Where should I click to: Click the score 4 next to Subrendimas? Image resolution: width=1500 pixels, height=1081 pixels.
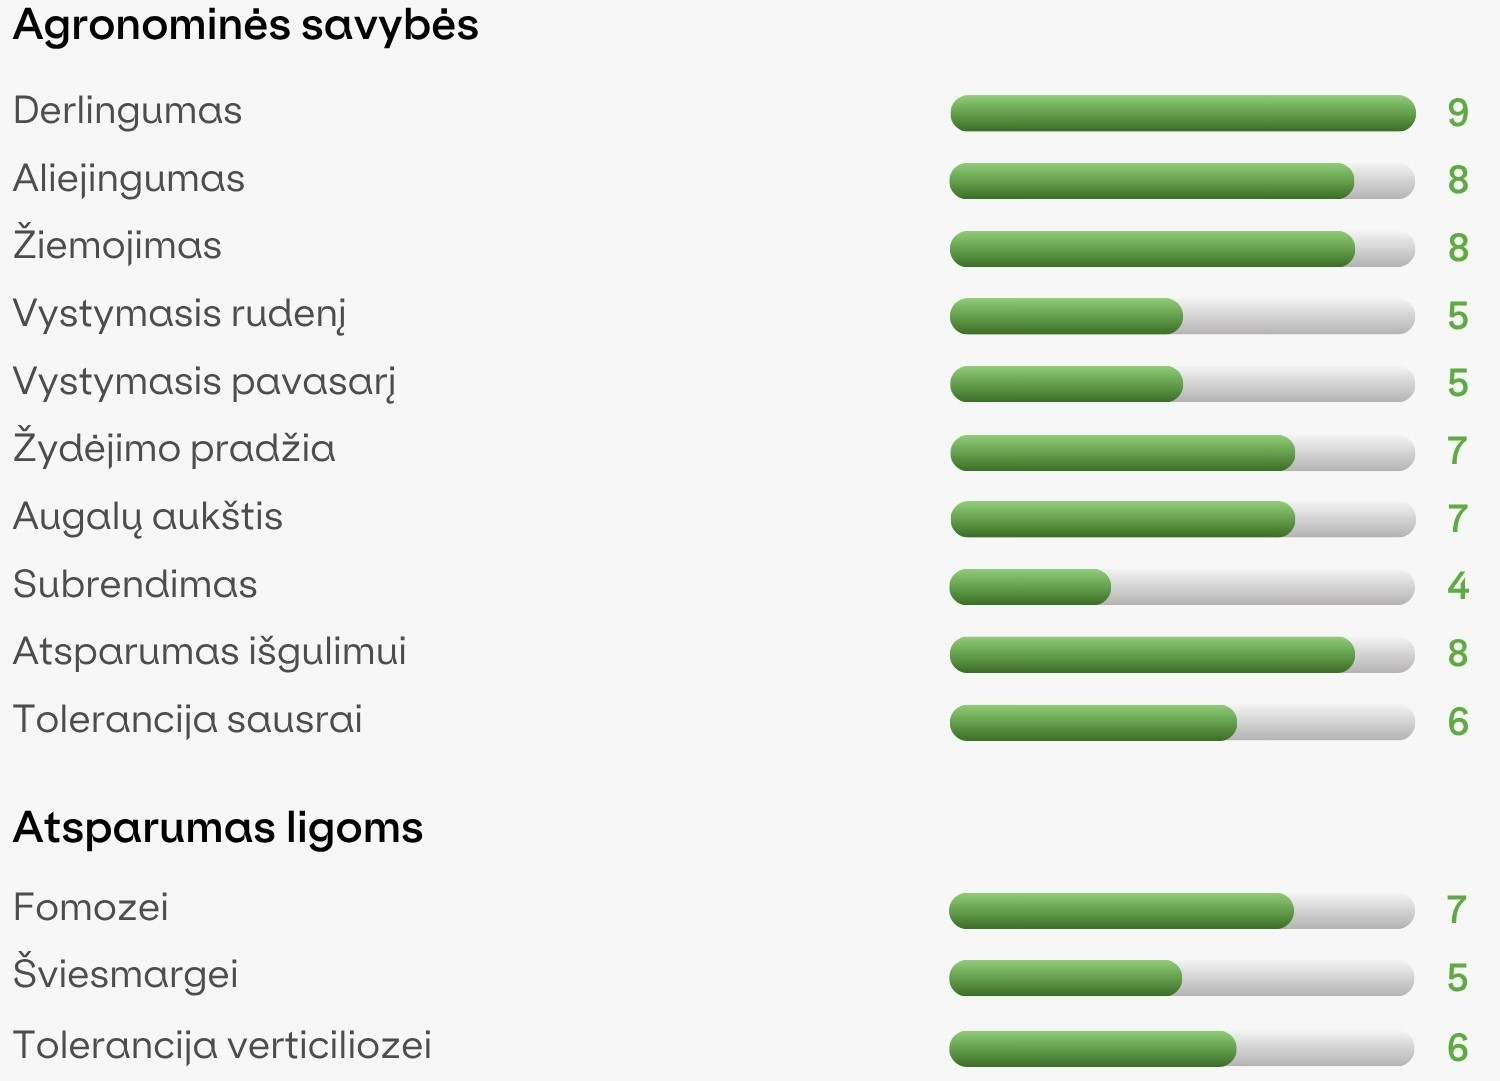1458,586
